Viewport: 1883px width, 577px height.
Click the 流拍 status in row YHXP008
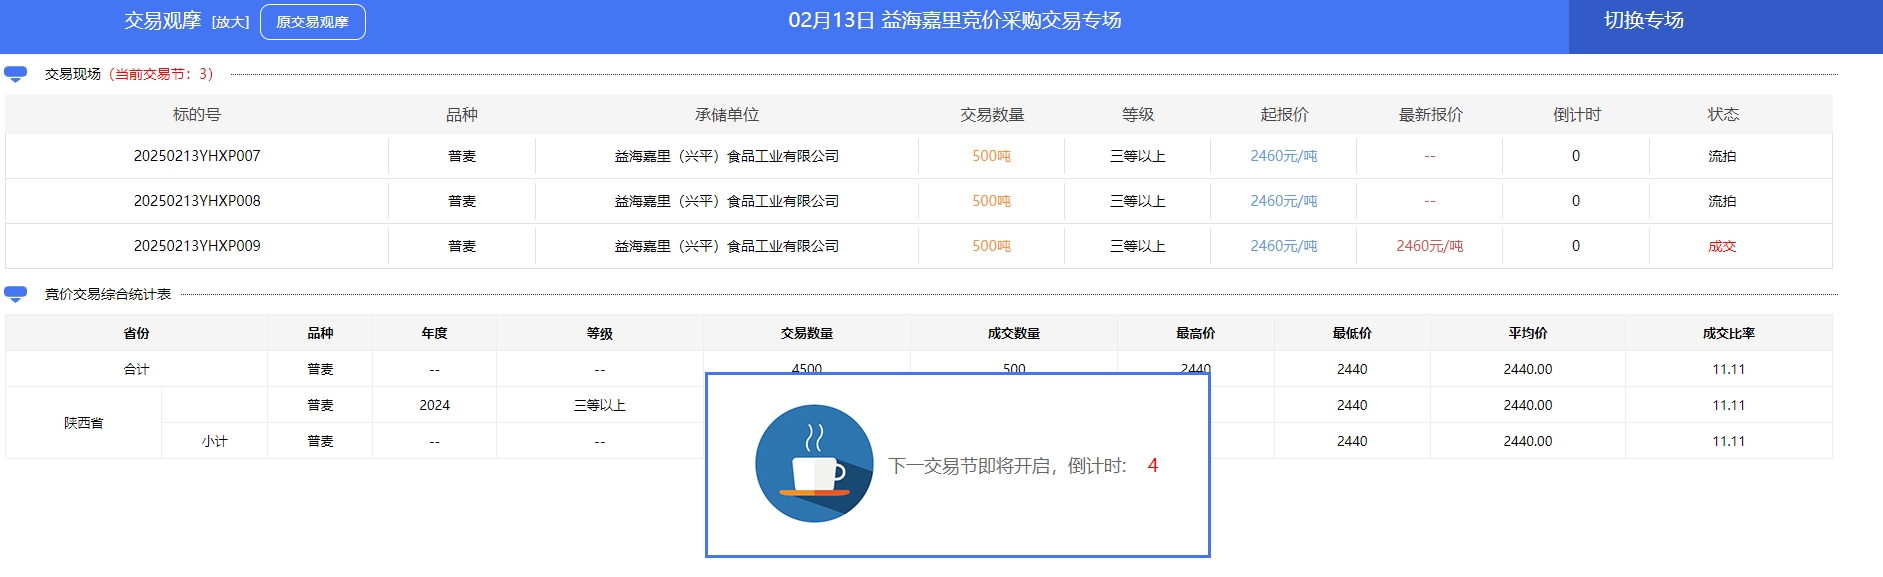point(1722,201)
